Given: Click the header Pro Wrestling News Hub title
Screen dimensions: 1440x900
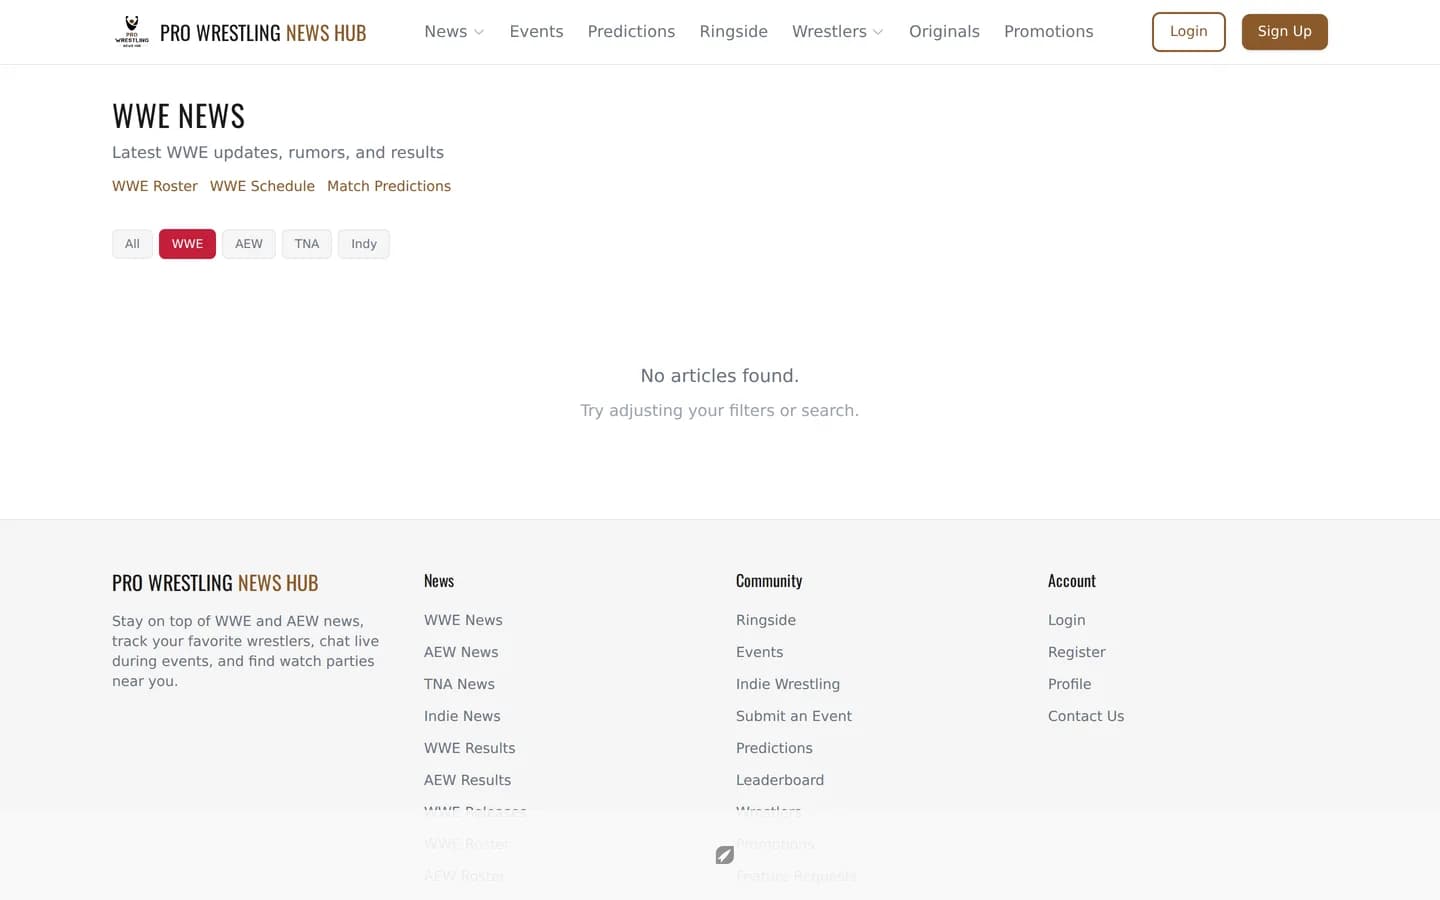Looking at the screenshot, I should coord(263,33).
